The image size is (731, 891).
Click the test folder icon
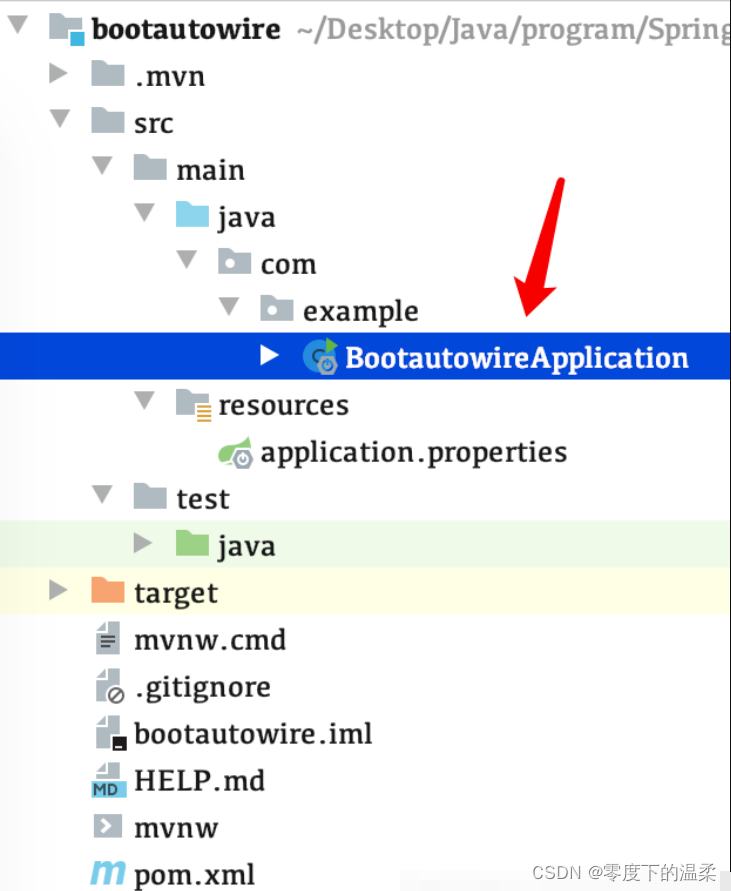click(150, 497)
